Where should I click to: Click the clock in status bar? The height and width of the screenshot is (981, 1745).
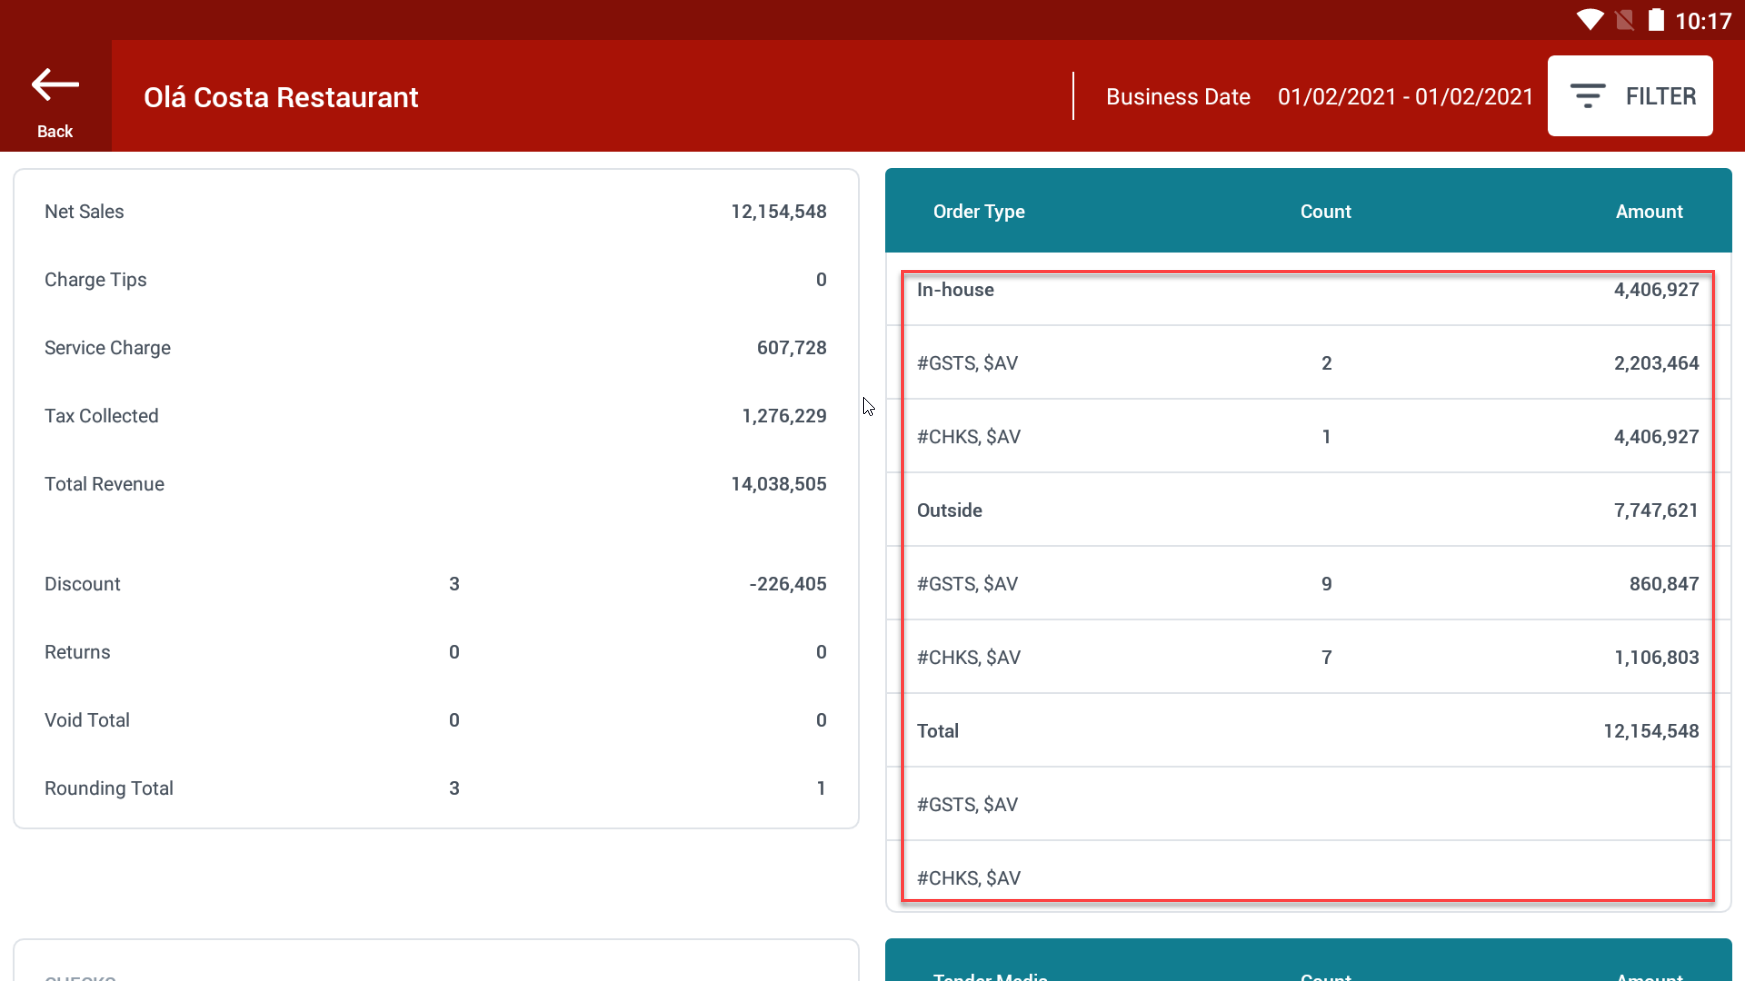point(1702,21)
